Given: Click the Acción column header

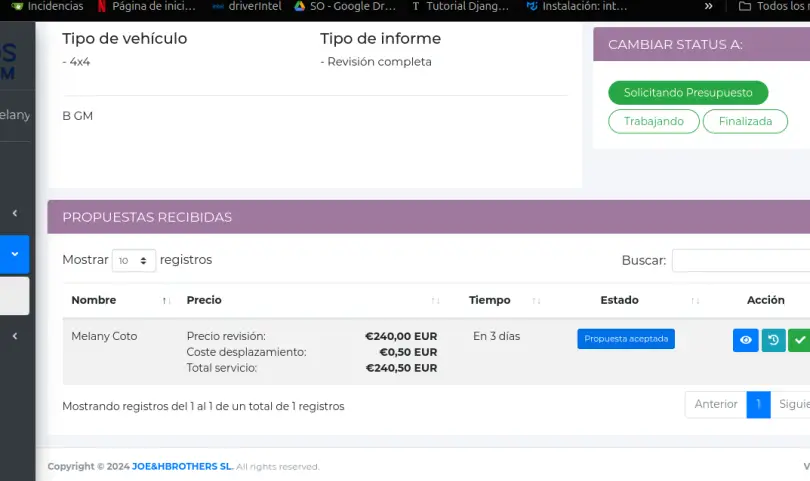Looking at the screenshot, I should tap(766, 300).
